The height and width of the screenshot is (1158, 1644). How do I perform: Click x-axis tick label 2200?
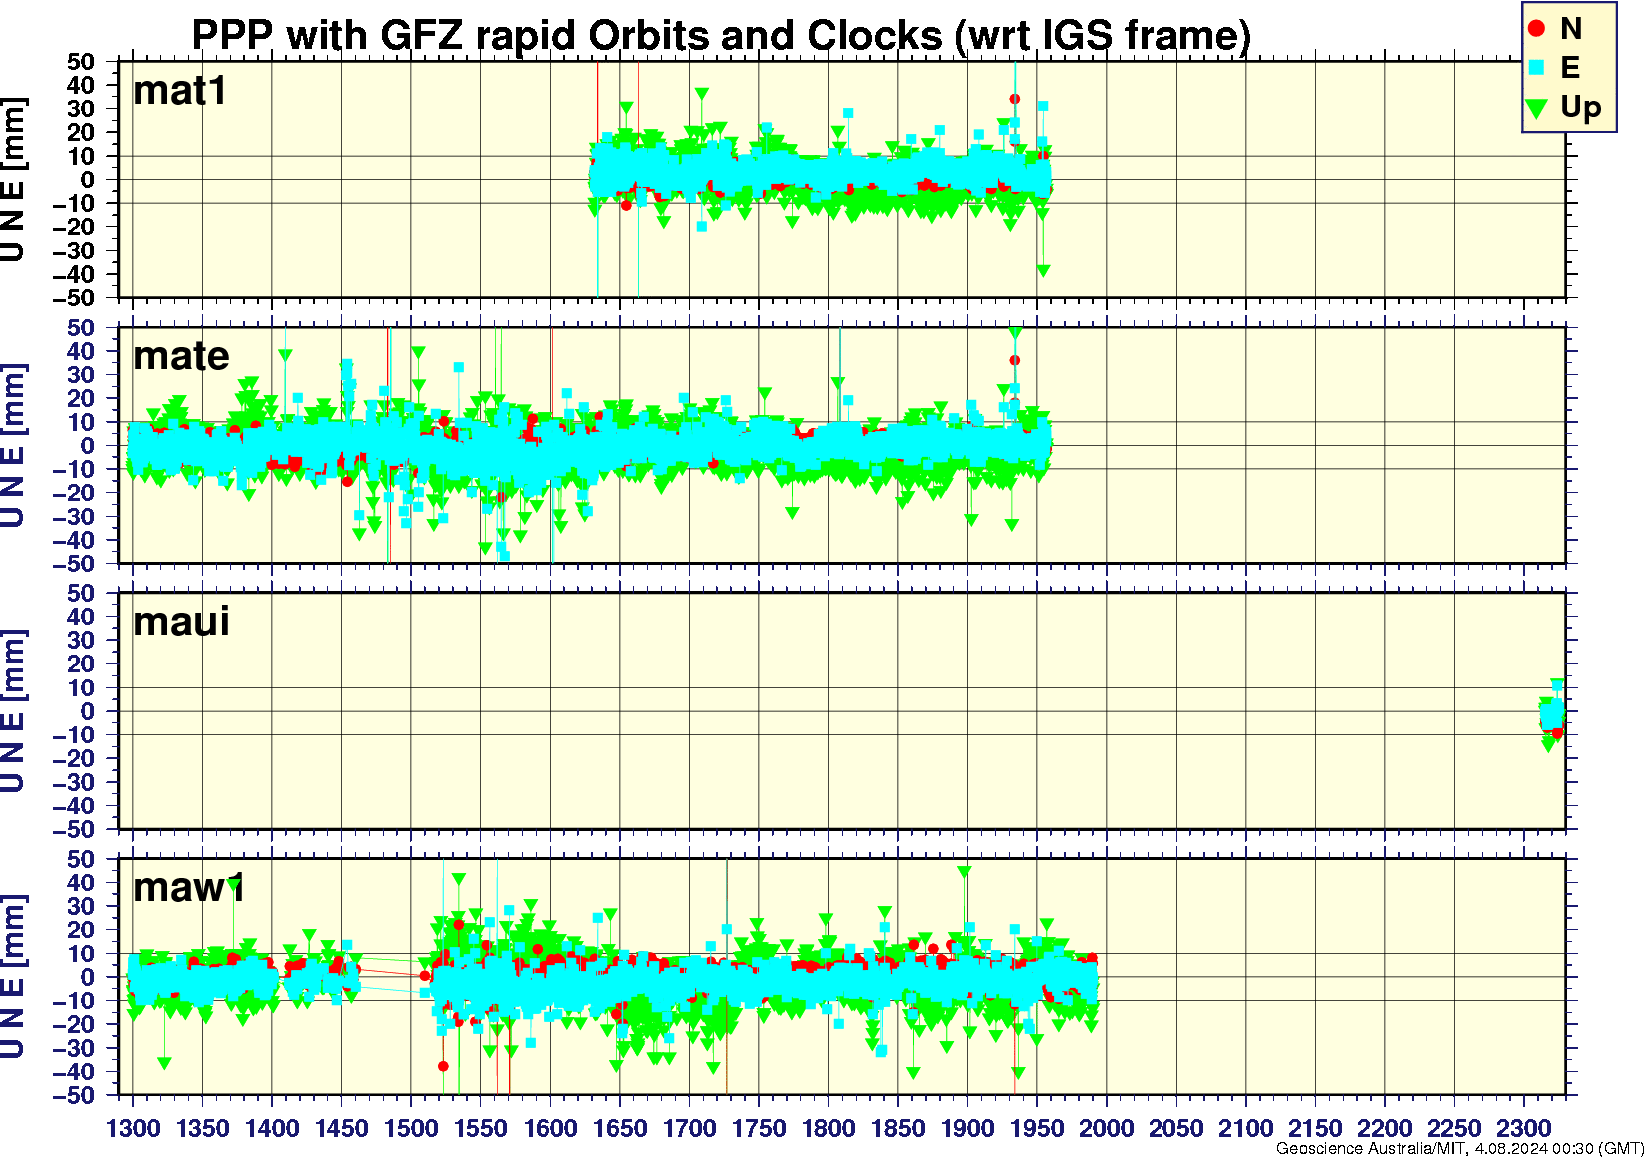tap(1384, 1128)
